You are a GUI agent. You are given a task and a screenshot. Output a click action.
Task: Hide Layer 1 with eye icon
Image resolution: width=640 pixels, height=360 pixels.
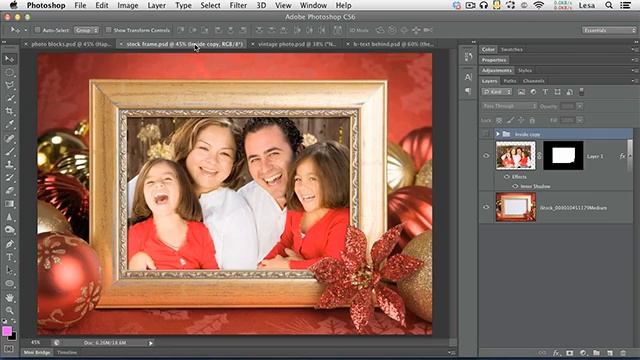[486, 156]
